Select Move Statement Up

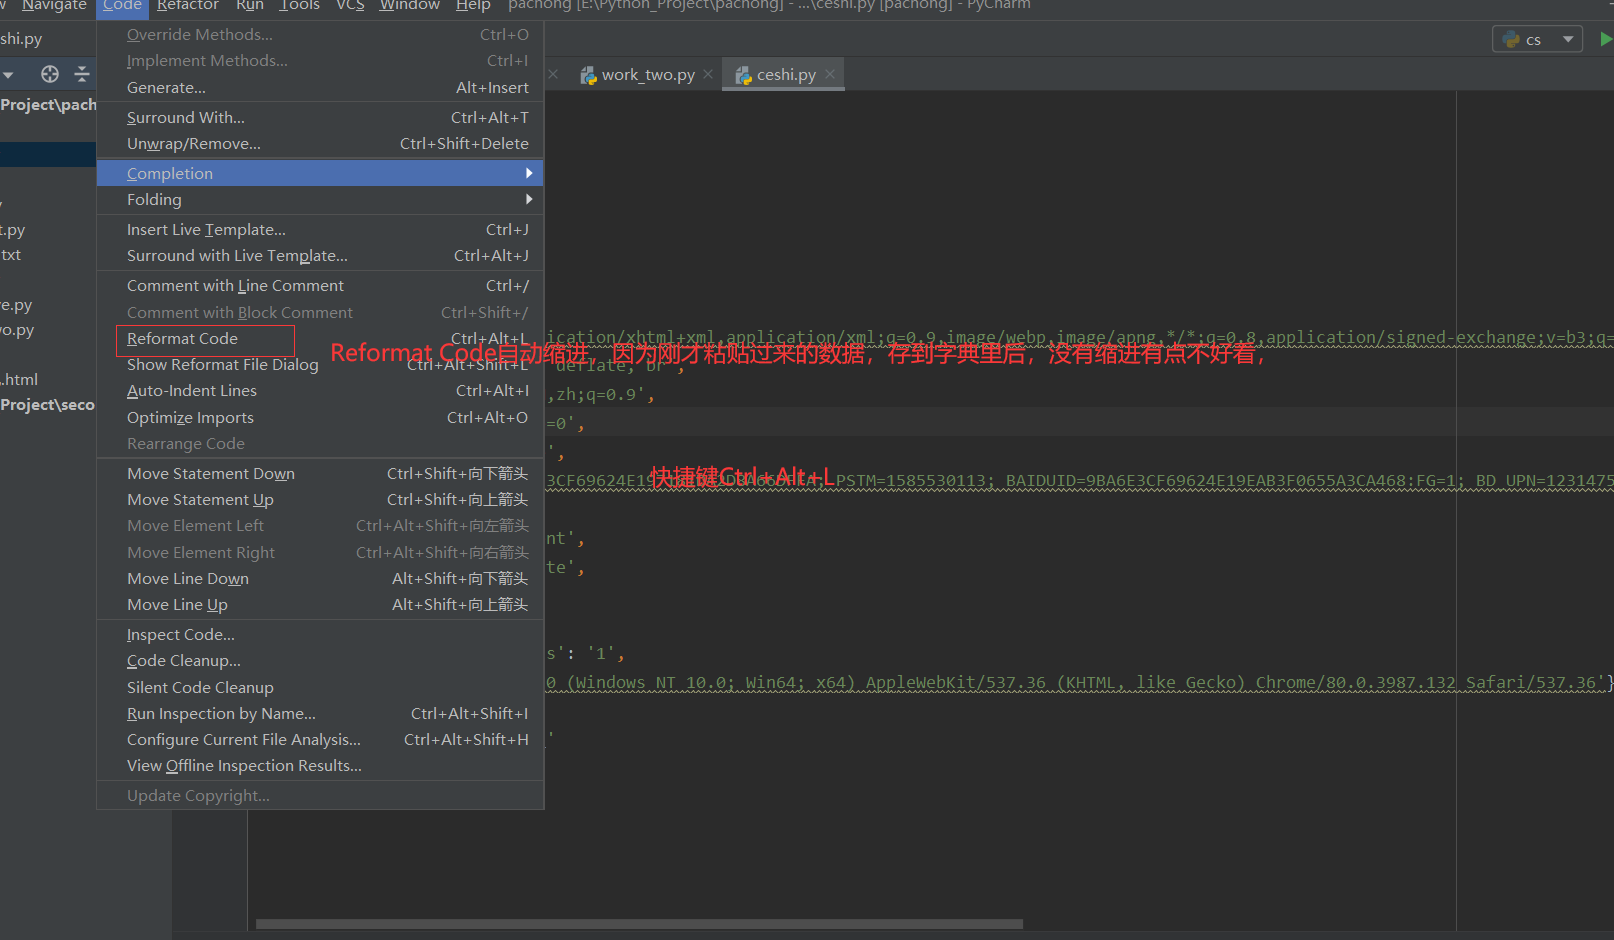[x=320, y=500]
